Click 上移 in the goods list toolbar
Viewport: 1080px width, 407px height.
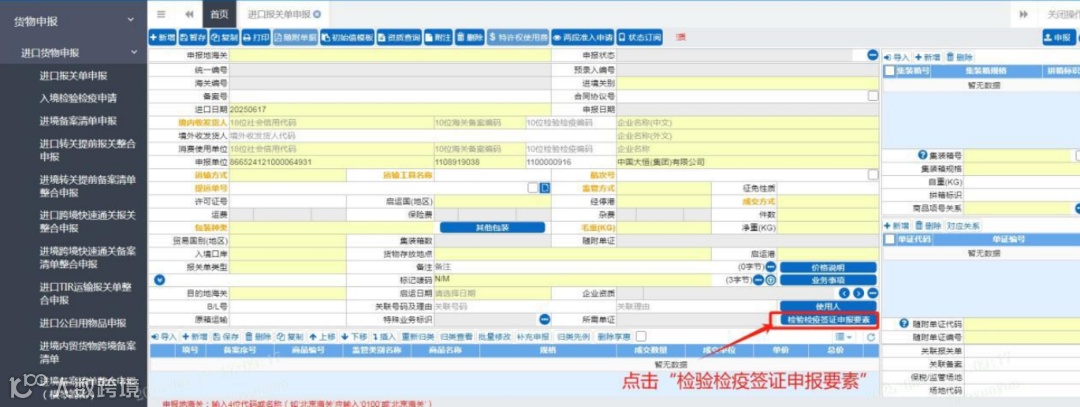(x=322, y=337)
